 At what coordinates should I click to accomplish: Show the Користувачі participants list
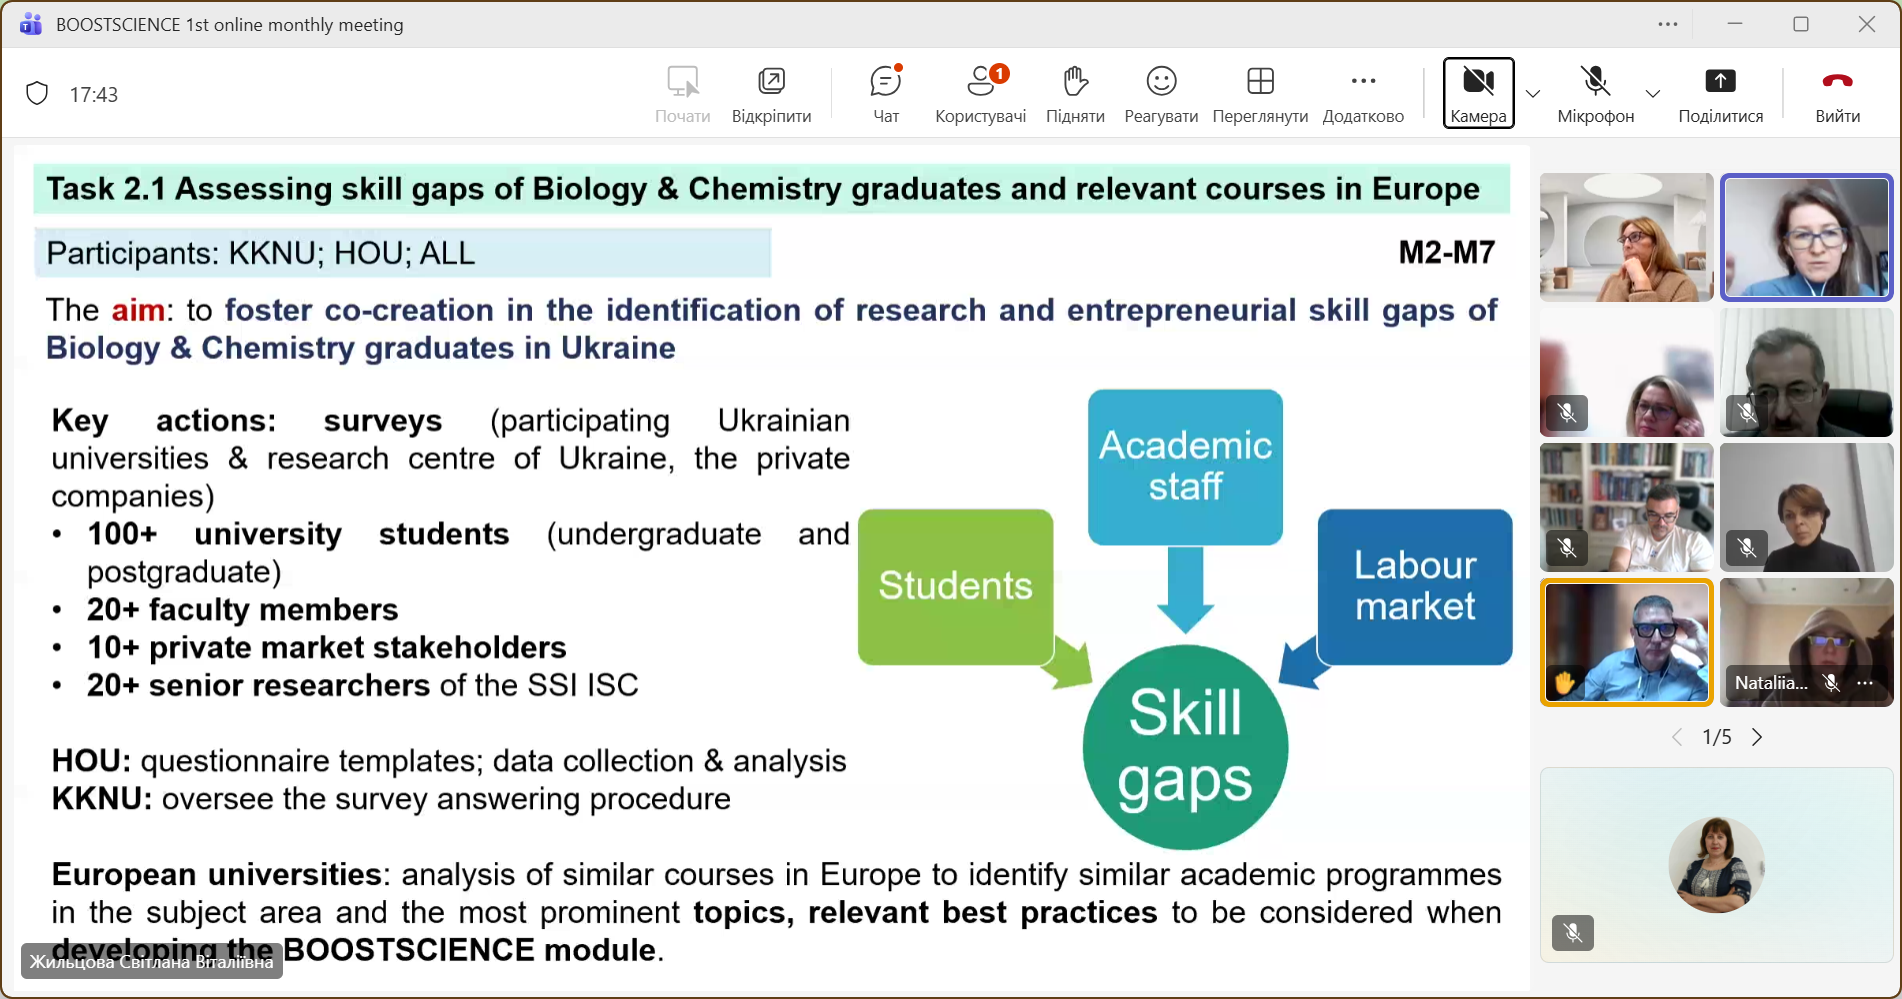[980, 94]
